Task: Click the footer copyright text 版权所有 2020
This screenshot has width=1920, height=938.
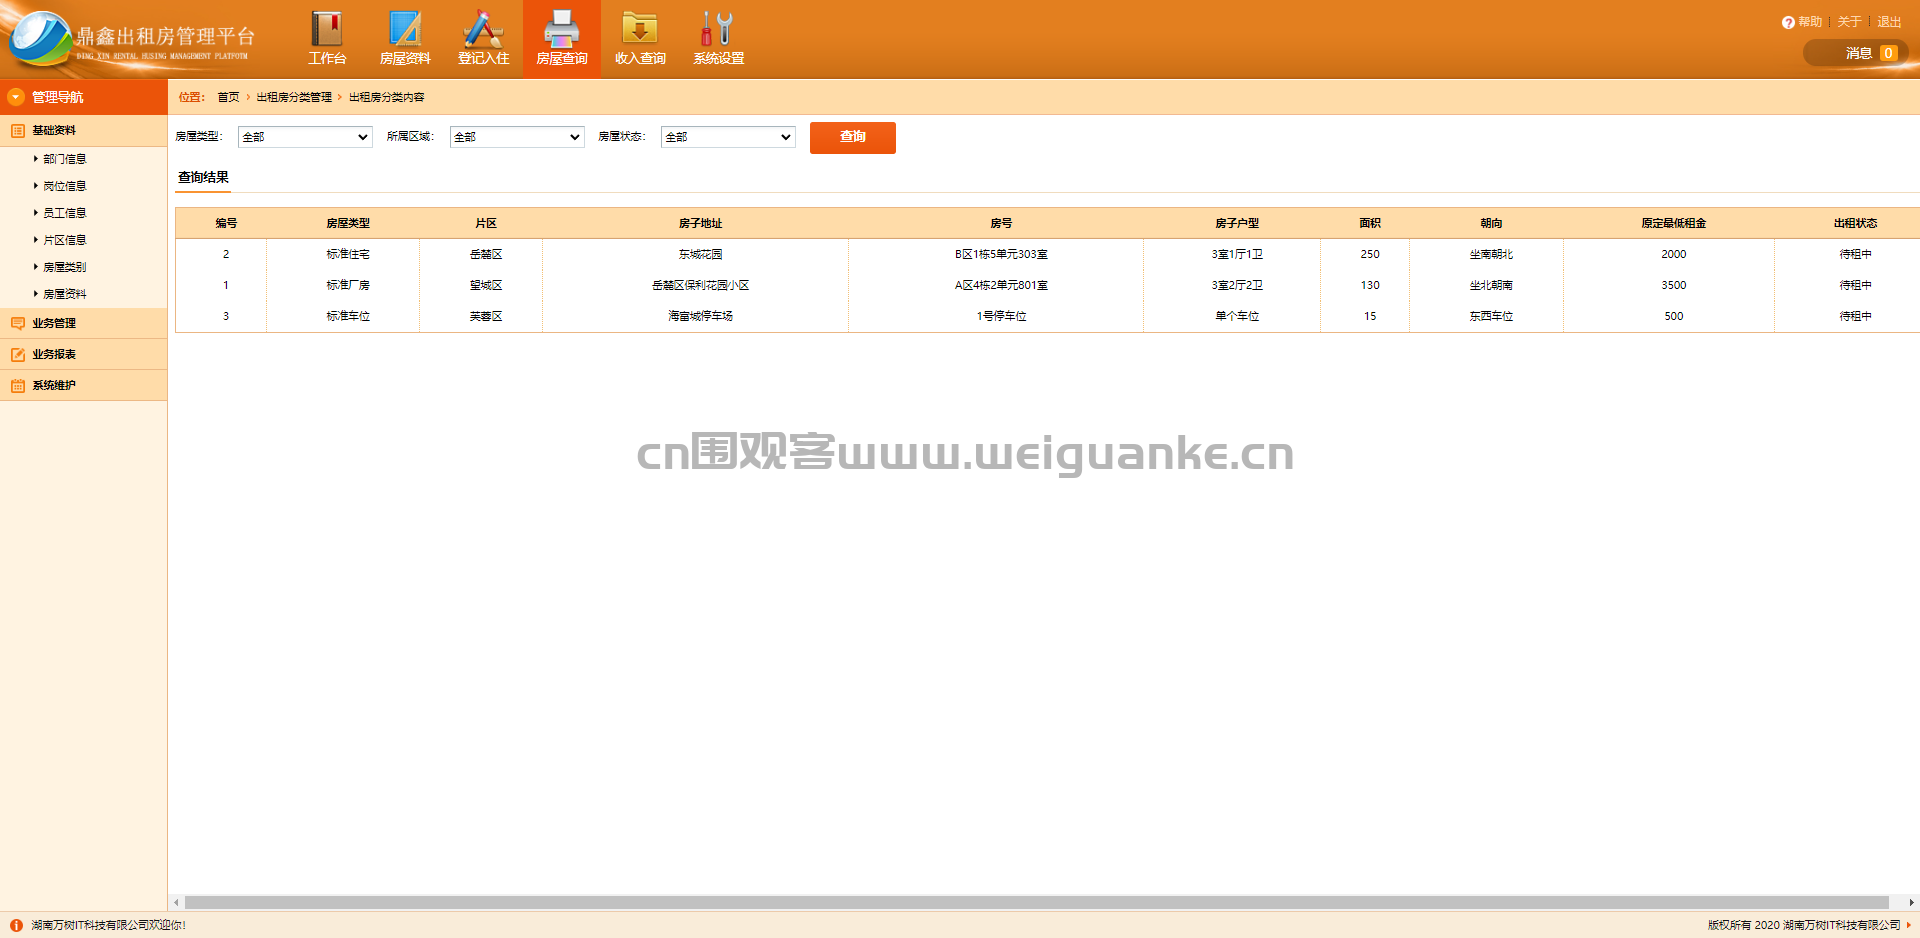Action: click(x=1743, y=925)
